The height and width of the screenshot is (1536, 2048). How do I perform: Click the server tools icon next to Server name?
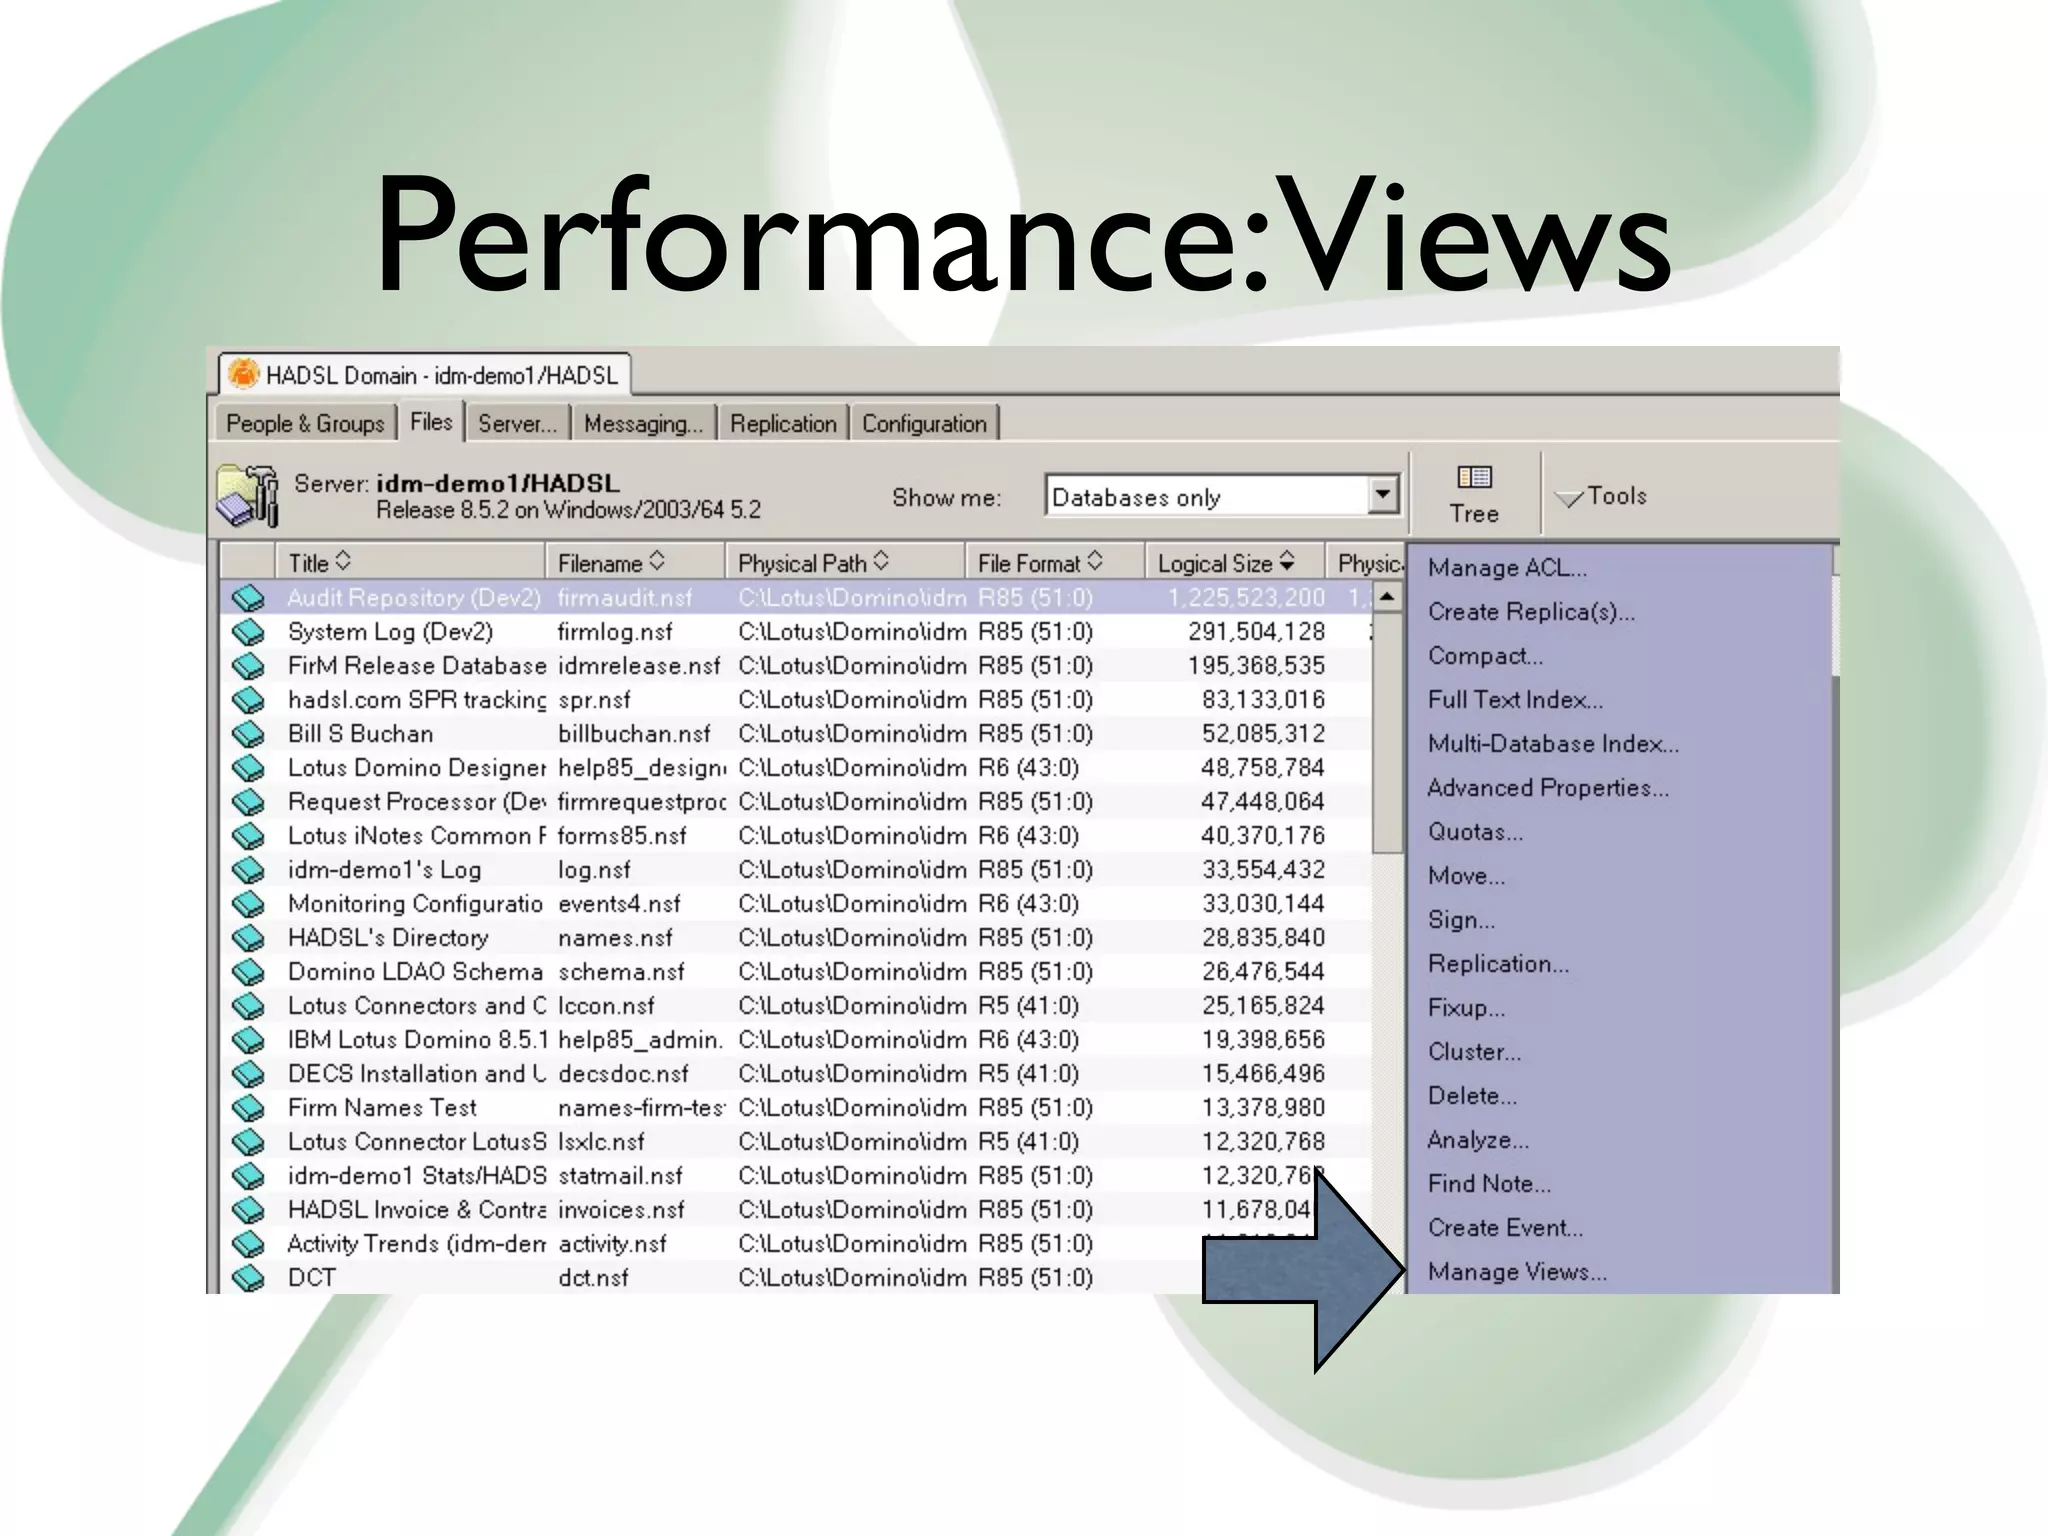(247, 494)
